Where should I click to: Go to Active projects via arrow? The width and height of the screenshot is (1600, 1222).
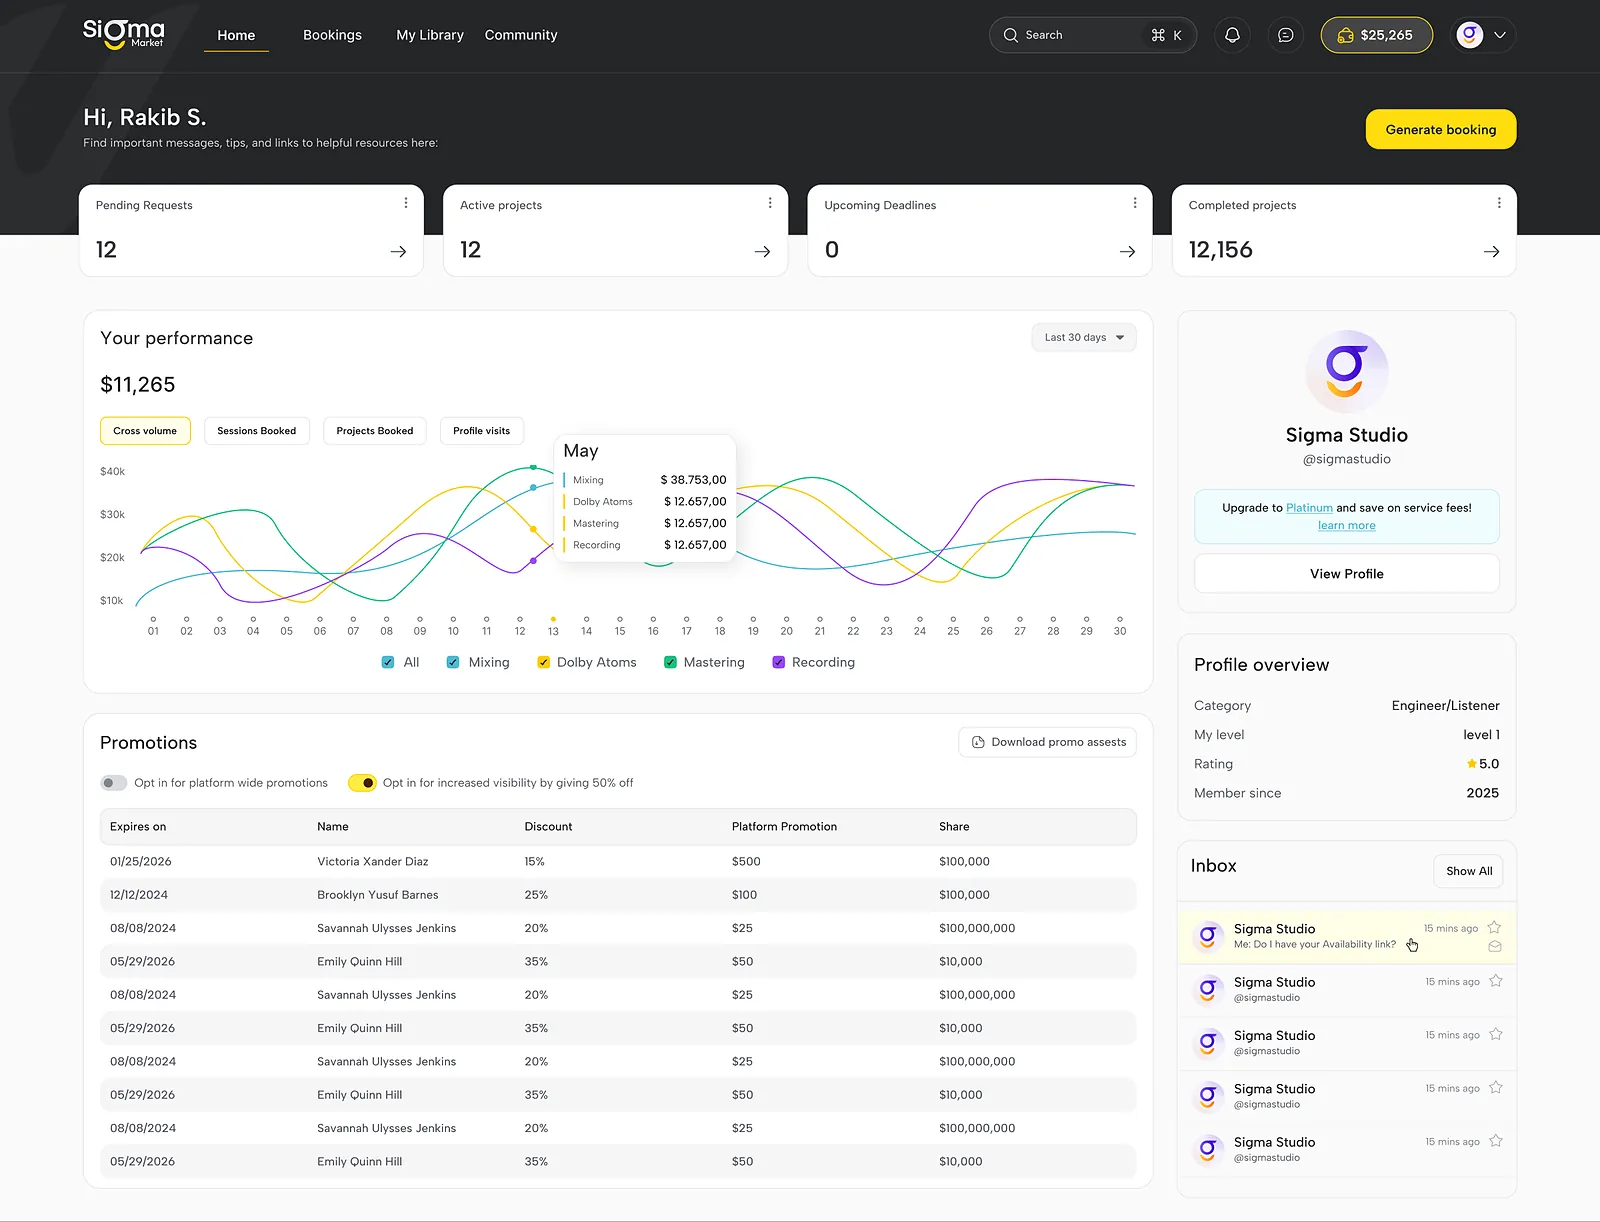click(x=762, y=251)
